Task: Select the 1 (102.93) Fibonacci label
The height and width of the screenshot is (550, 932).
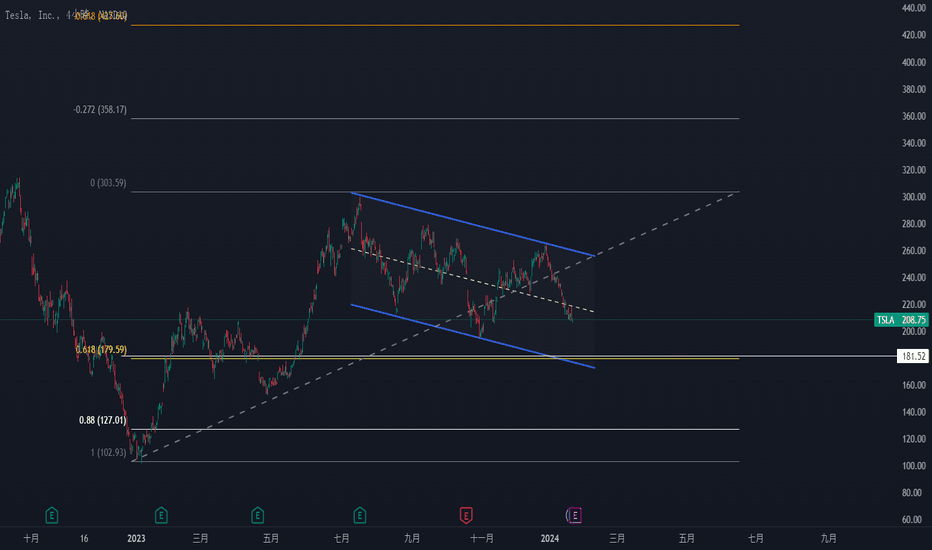Action: 108,452
